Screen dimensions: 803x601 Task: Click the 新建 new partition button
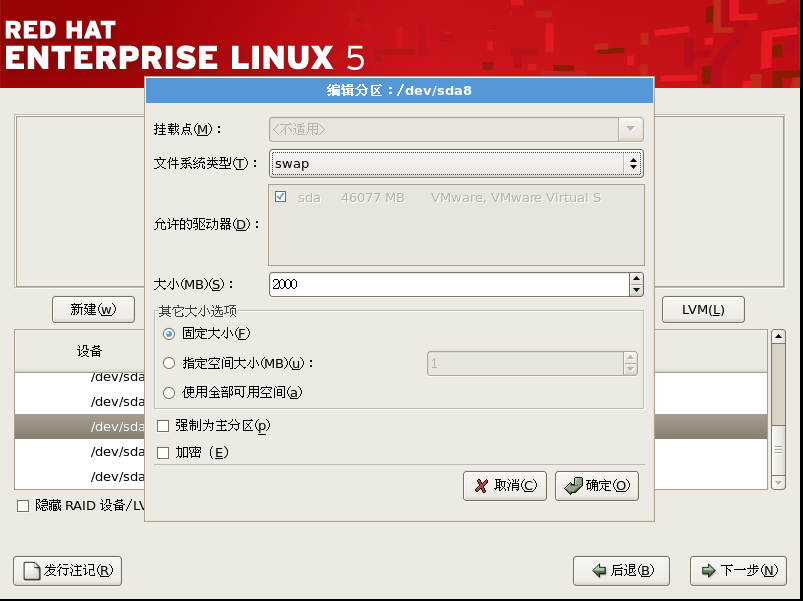pyautogui.click(x=93, y=309)
